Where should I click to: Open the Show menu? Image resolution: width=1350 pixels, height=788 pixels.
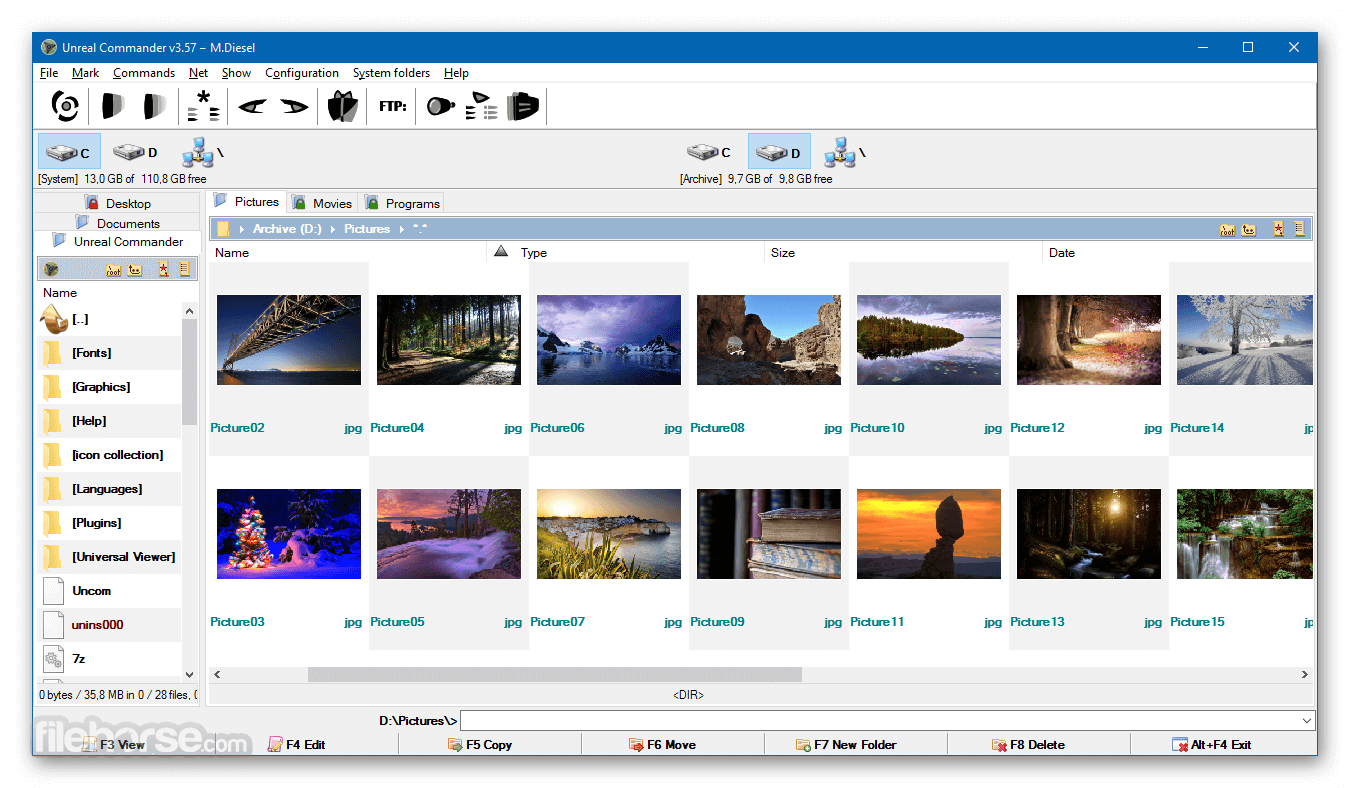[236, 73]
